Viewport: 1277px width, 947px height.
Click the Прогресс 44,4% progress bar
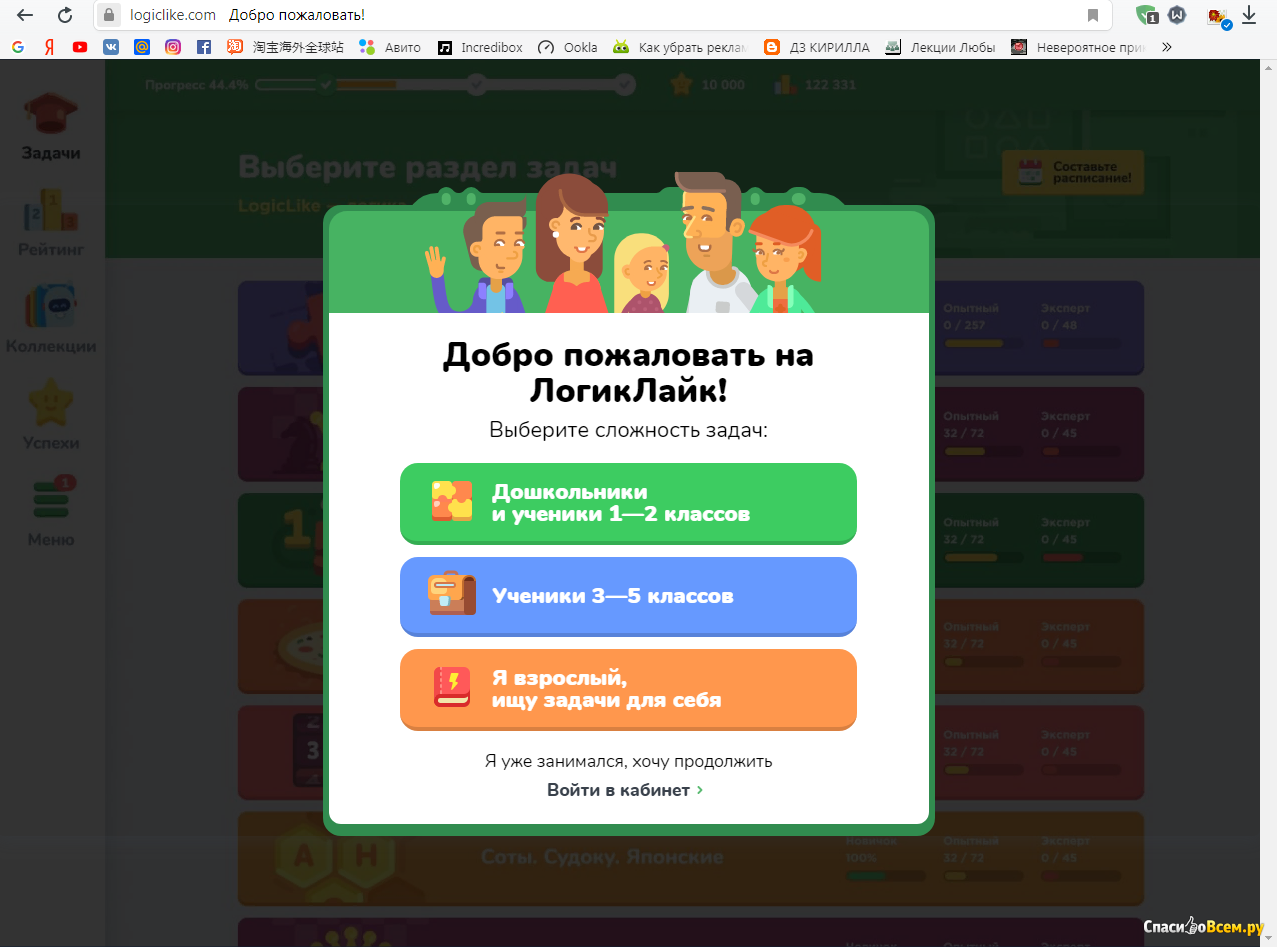click(x=390, y=85)
